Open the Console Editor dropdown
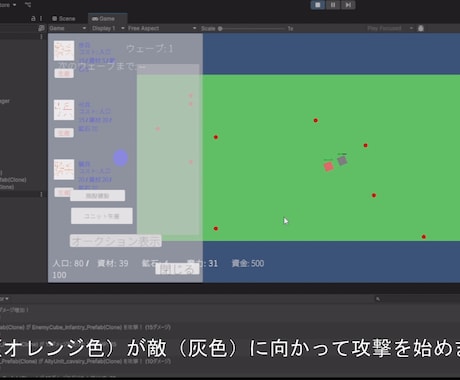 (x=4, y=299)
